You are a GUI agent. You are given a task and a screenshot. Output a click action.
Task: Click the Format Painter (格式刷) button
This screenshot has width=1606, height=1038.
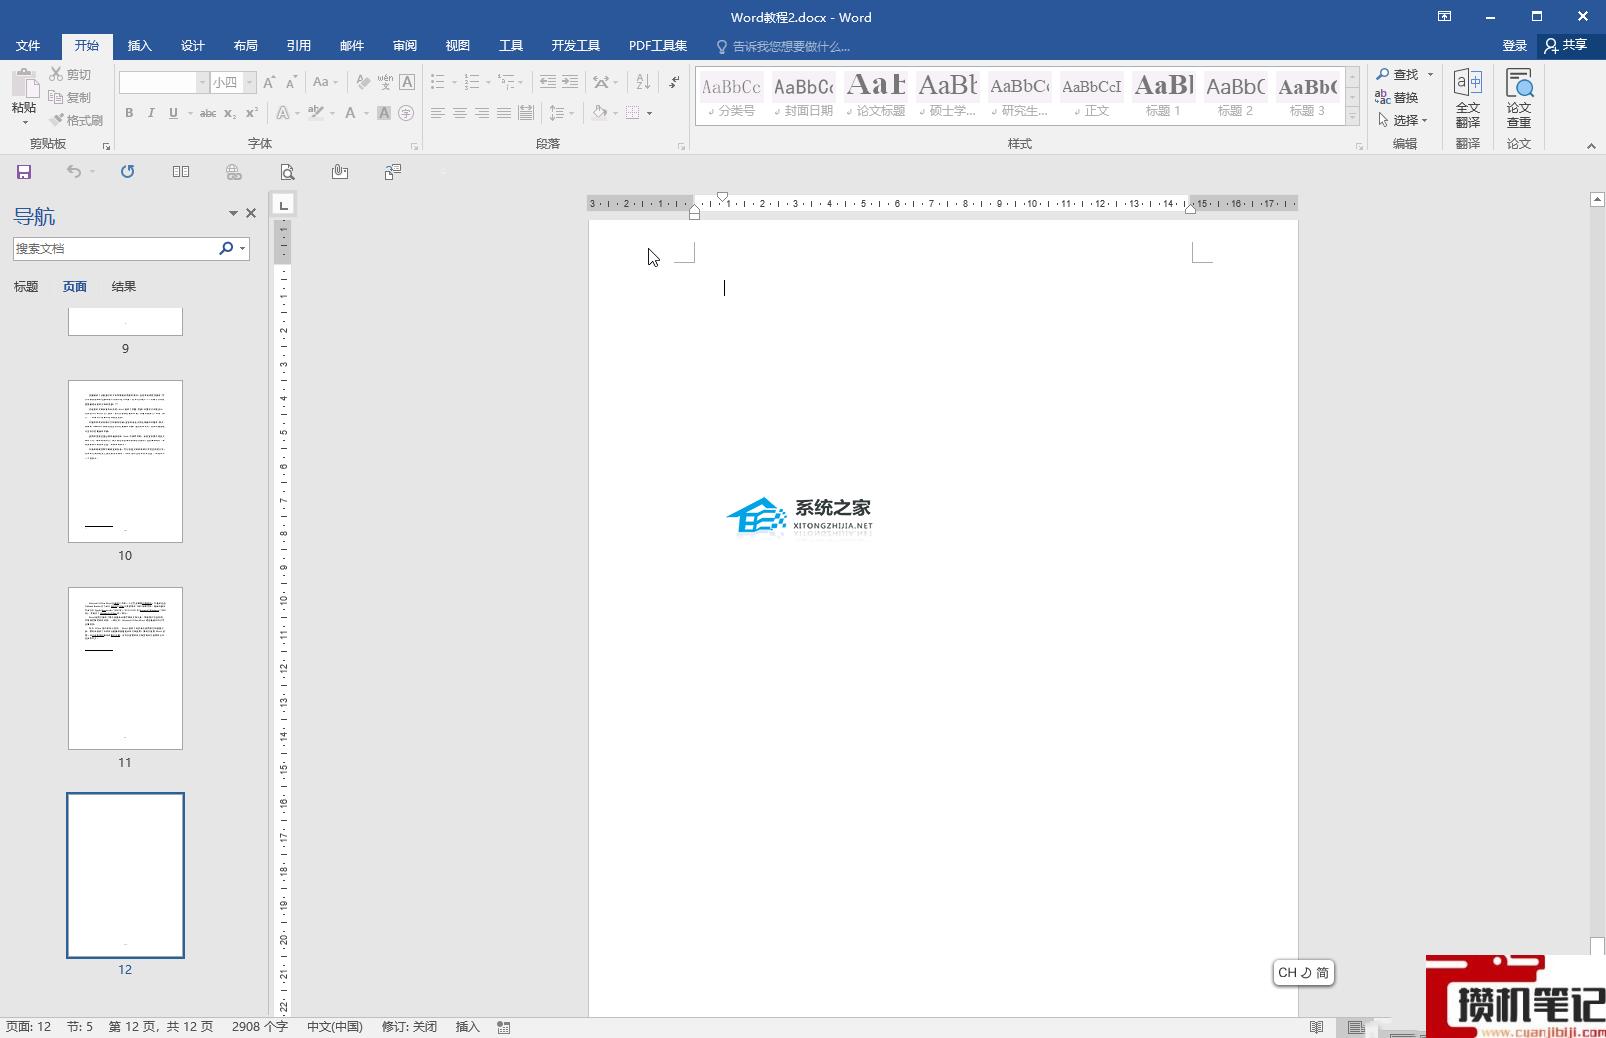tap(77, 120)
